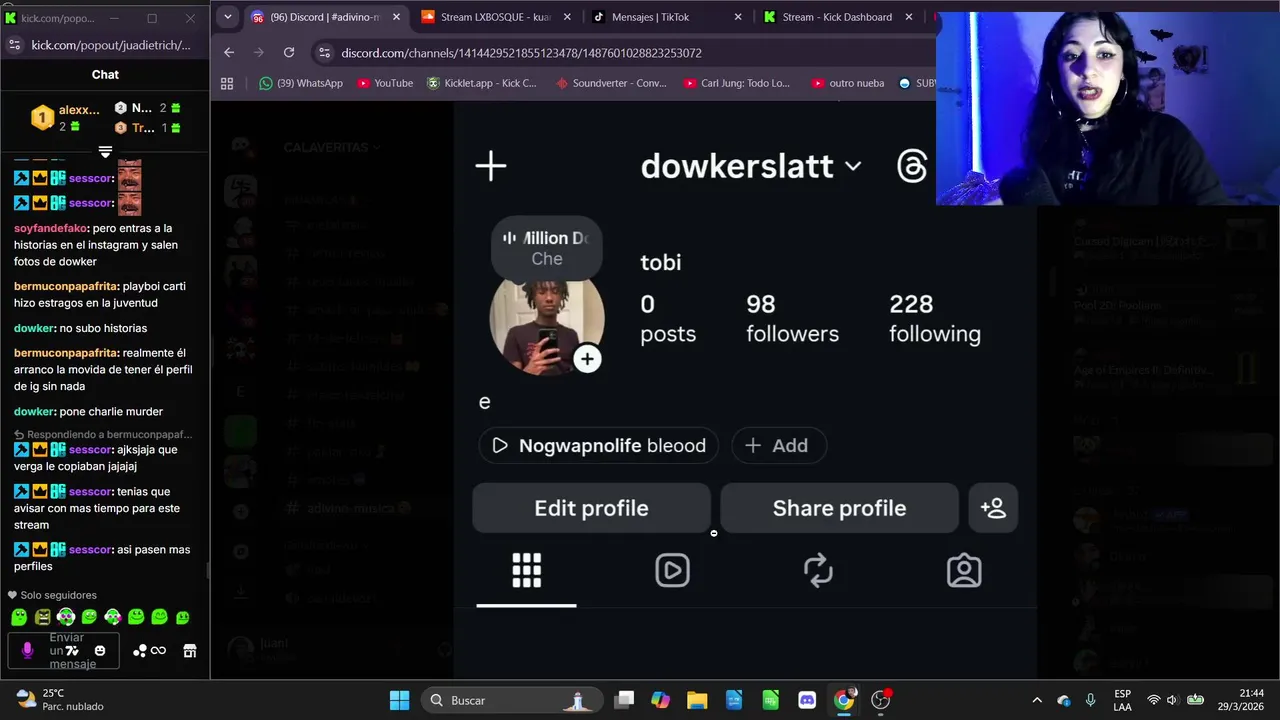
Task: Open the Soundverter bookmark
Action: pos(611,84)
